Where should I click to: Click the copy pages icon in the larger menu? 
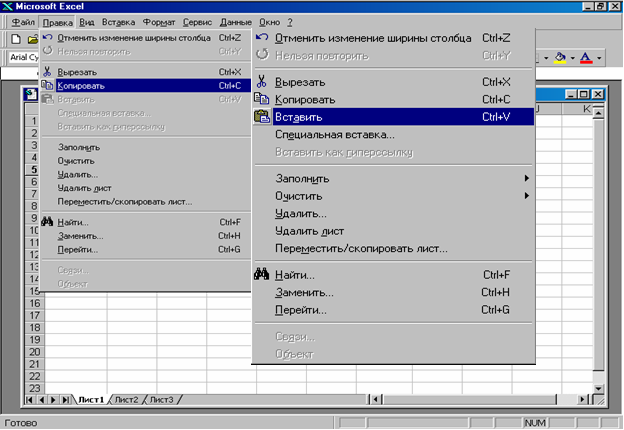point(262,99)
